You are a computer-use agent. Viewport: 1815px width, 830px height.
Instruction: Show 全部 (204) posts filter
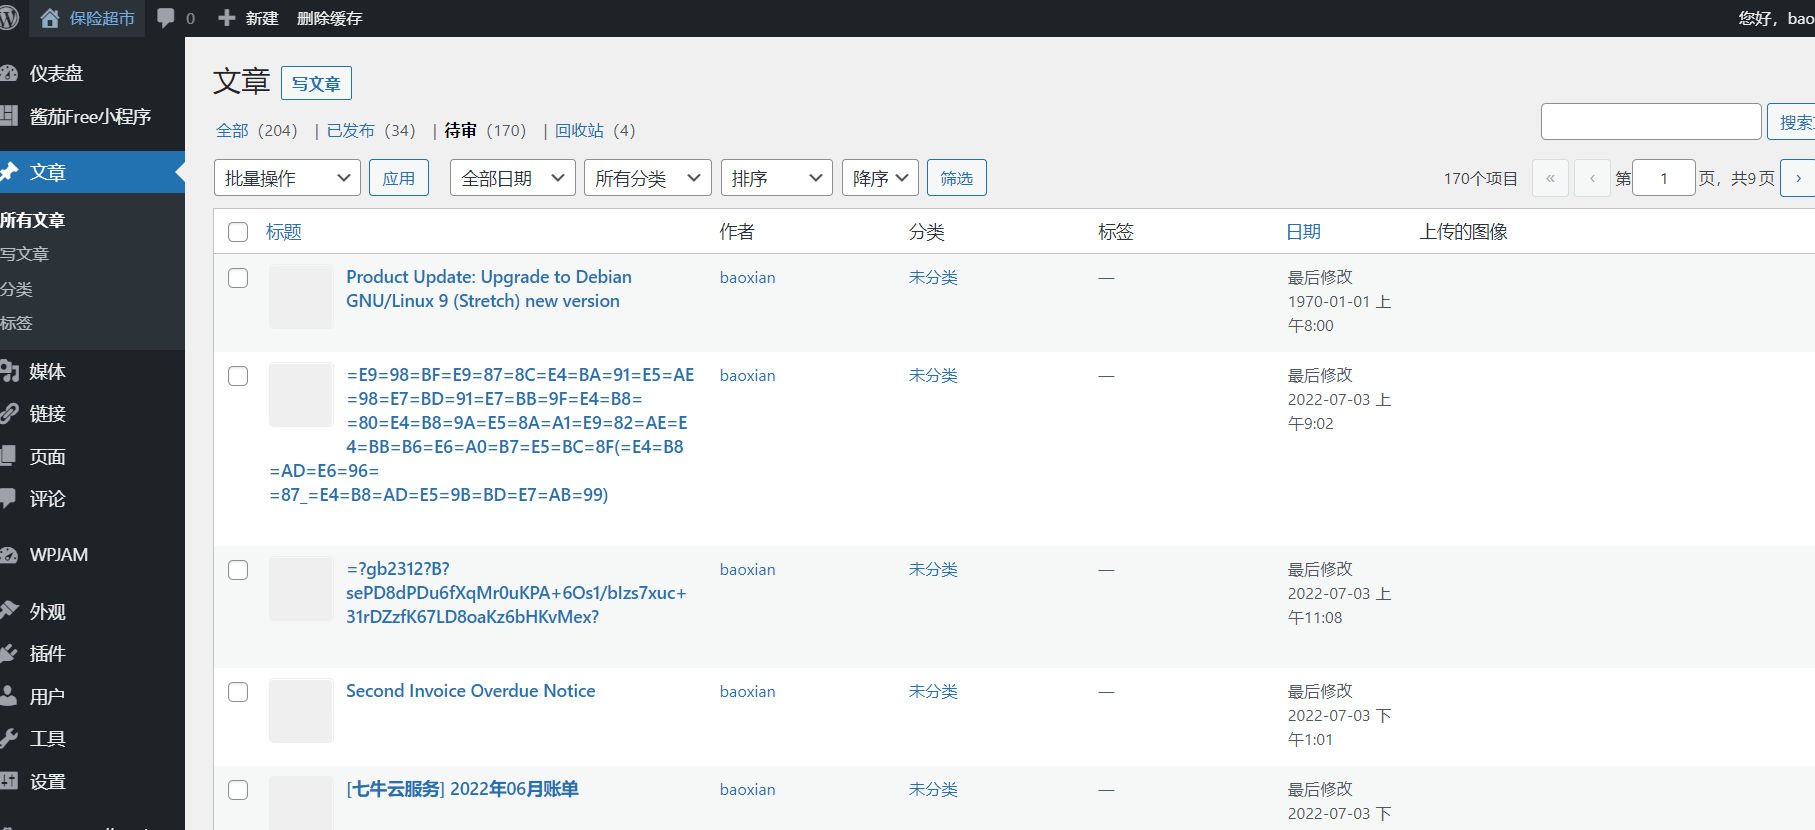pos(256,130)
